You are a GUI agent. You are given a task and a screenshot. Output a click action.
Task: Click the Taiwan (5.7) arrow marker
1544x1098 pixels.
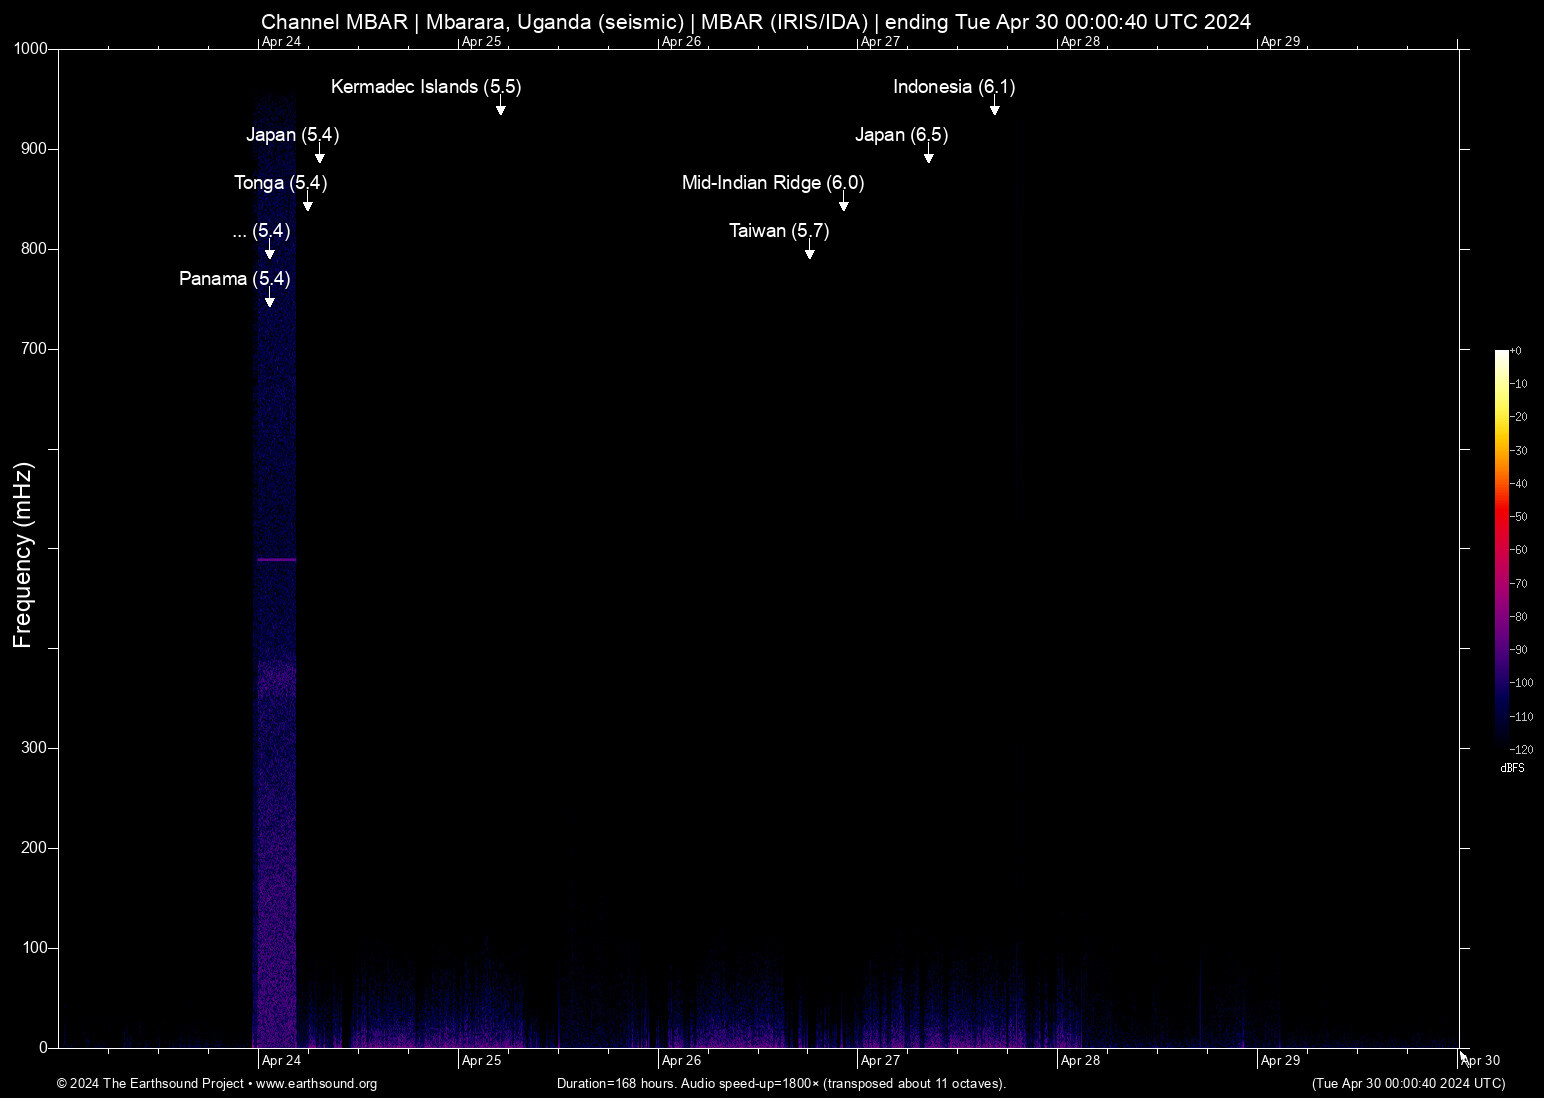[810, 253]
